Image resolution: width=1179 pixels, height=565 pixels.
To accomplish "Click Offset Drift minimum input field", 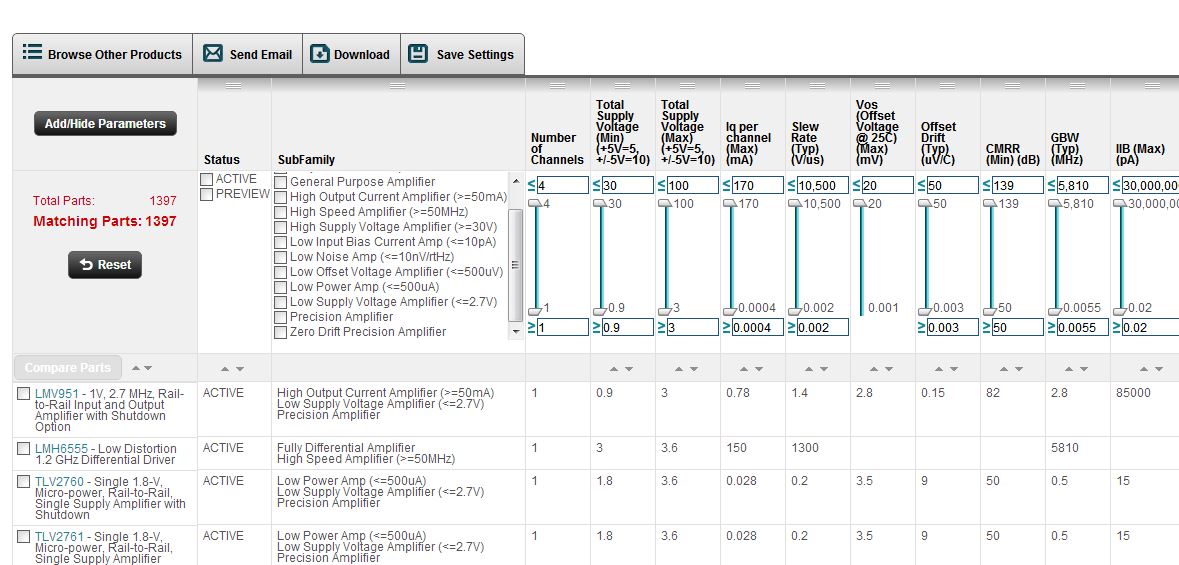I will [x=953, y=327].
